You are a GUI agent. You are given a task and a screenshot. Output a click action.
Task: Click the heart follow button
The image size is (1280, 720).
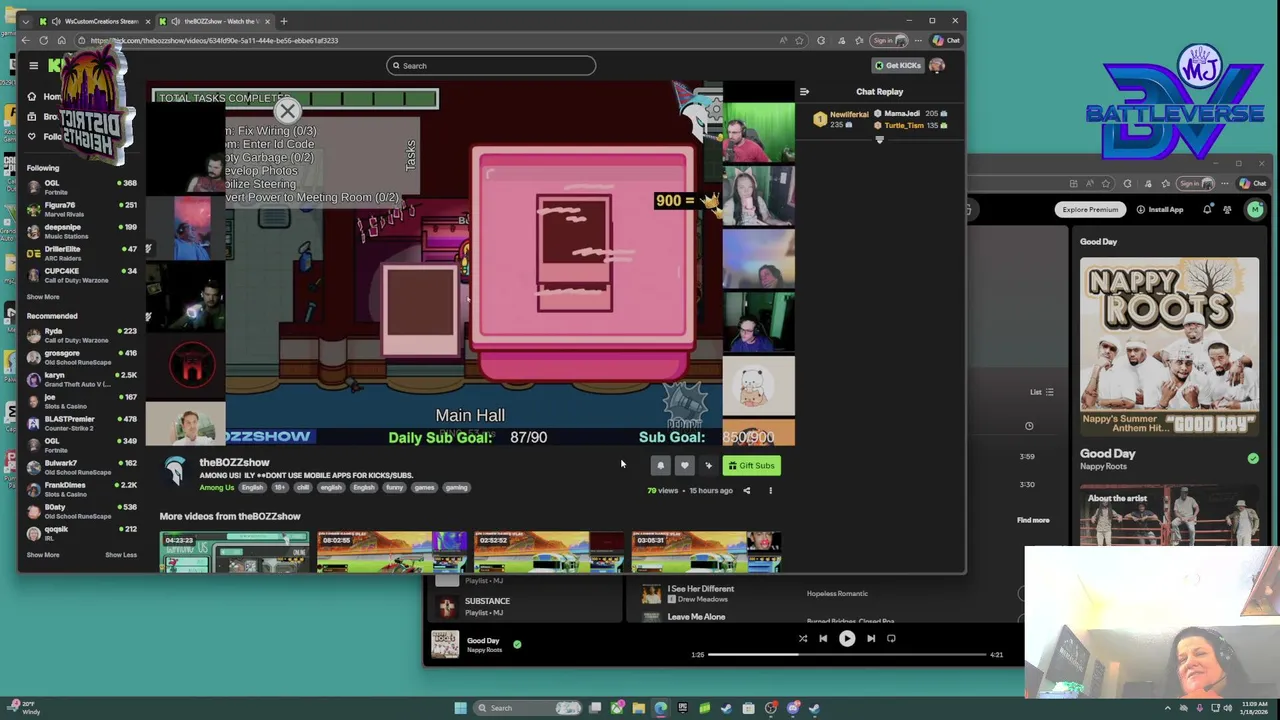pos(684,466)
